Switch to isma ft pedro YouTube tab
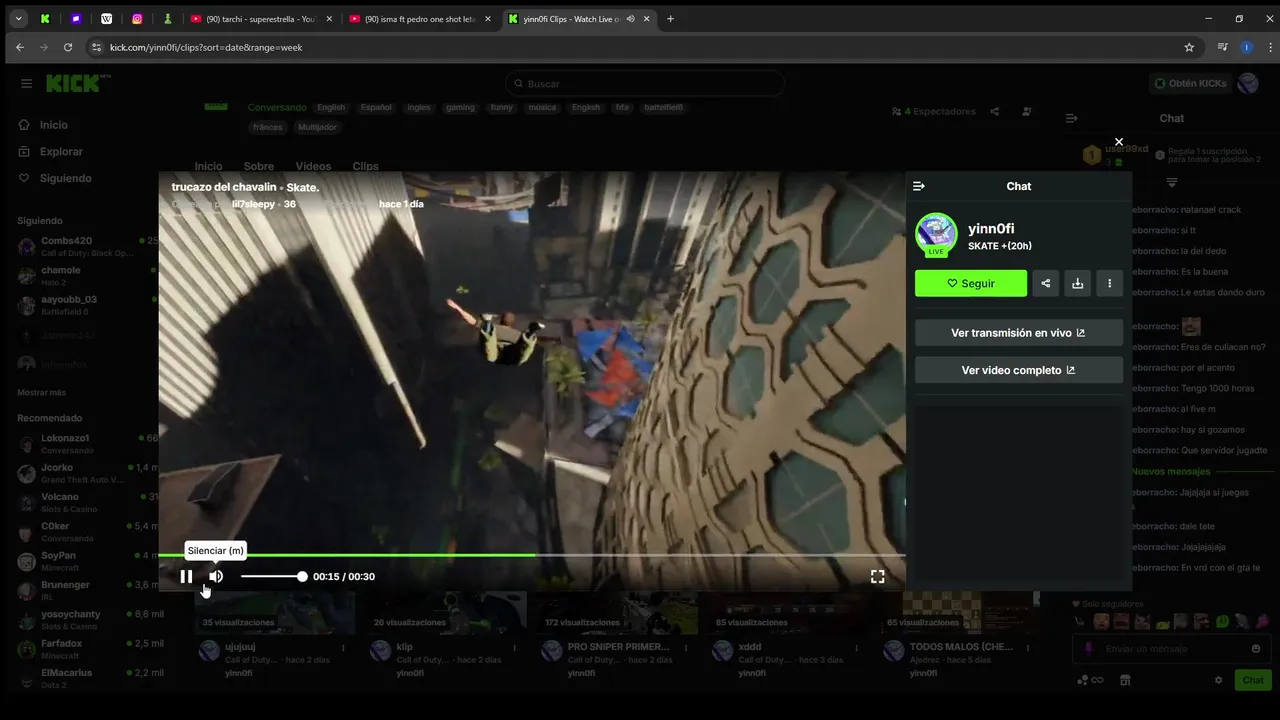This screenshot has width=1280, height=720. (420, 19)
